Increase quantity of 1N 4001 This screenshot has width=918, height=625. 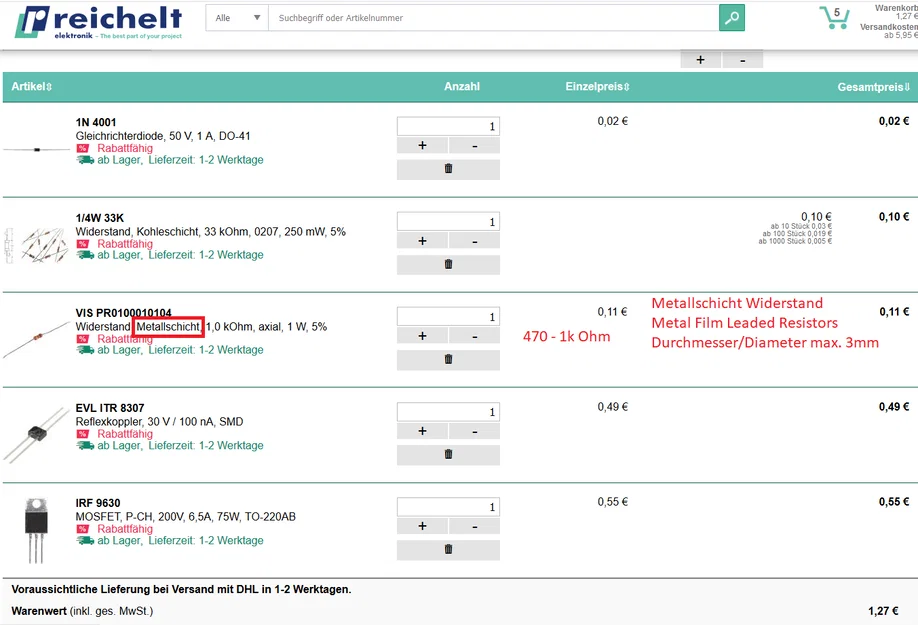point(422,145)
